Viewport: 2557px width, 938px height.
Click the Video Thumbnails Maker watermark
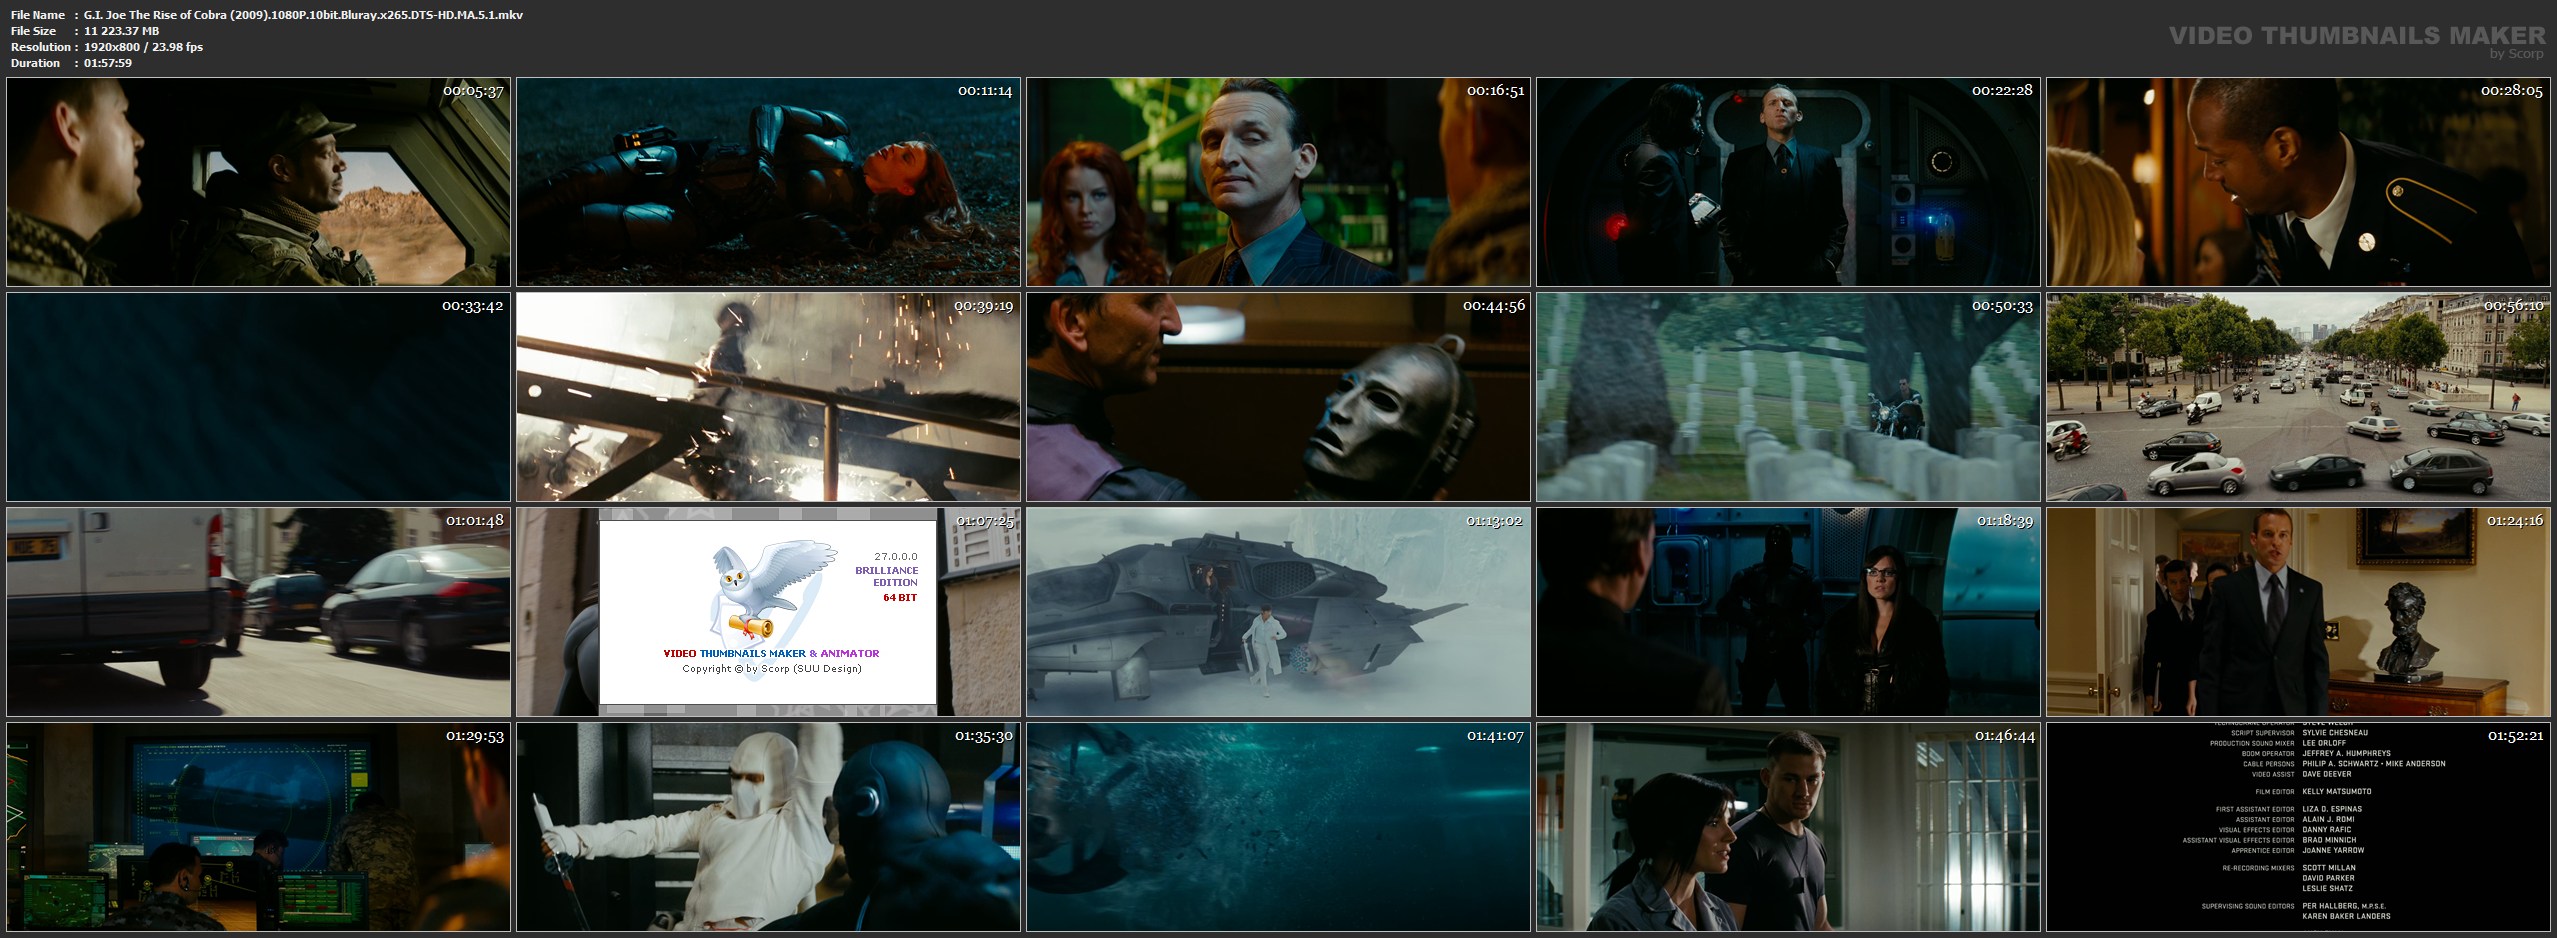(2356, 38)
